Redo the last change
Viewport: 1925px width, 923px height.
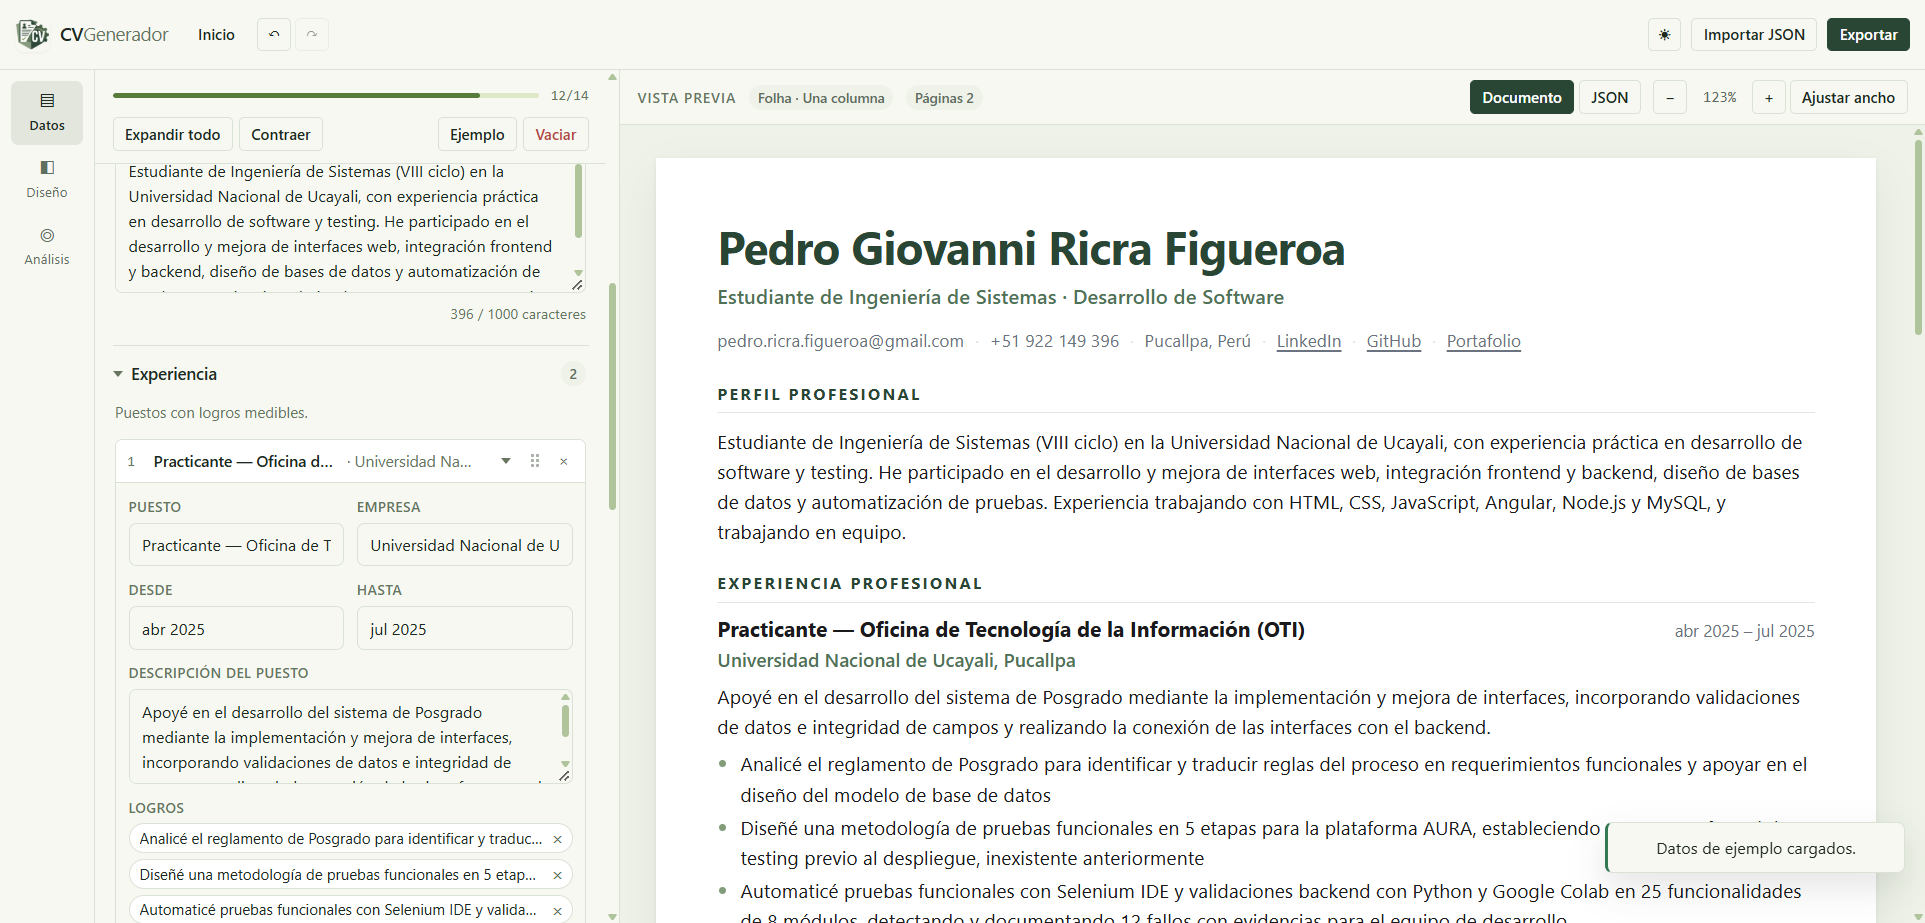(312, 34)
